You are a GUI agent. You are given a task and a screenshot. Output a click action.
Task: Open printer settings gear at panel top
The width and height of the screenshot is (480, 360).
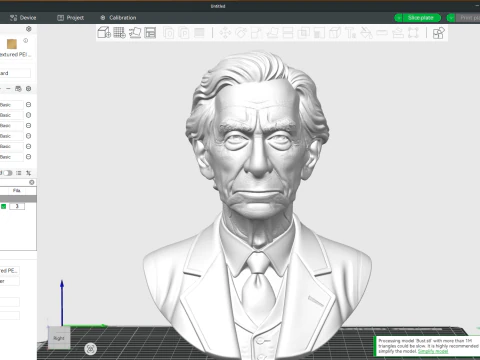[x=29, y=29]
